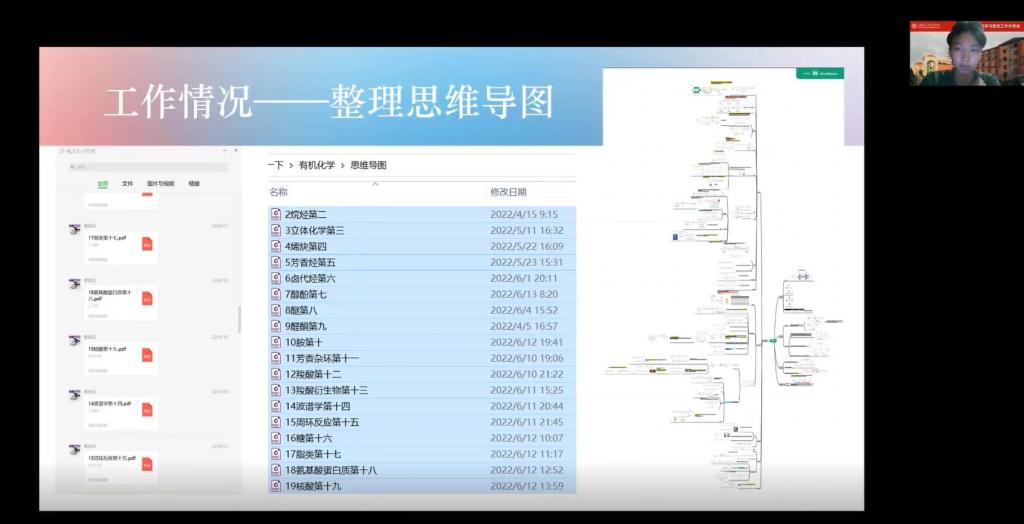Image resolution: width=1024 pixels, height=524 pixels.
Task: Select the file name 9醛酮第九
Action: tap(306, 326)
